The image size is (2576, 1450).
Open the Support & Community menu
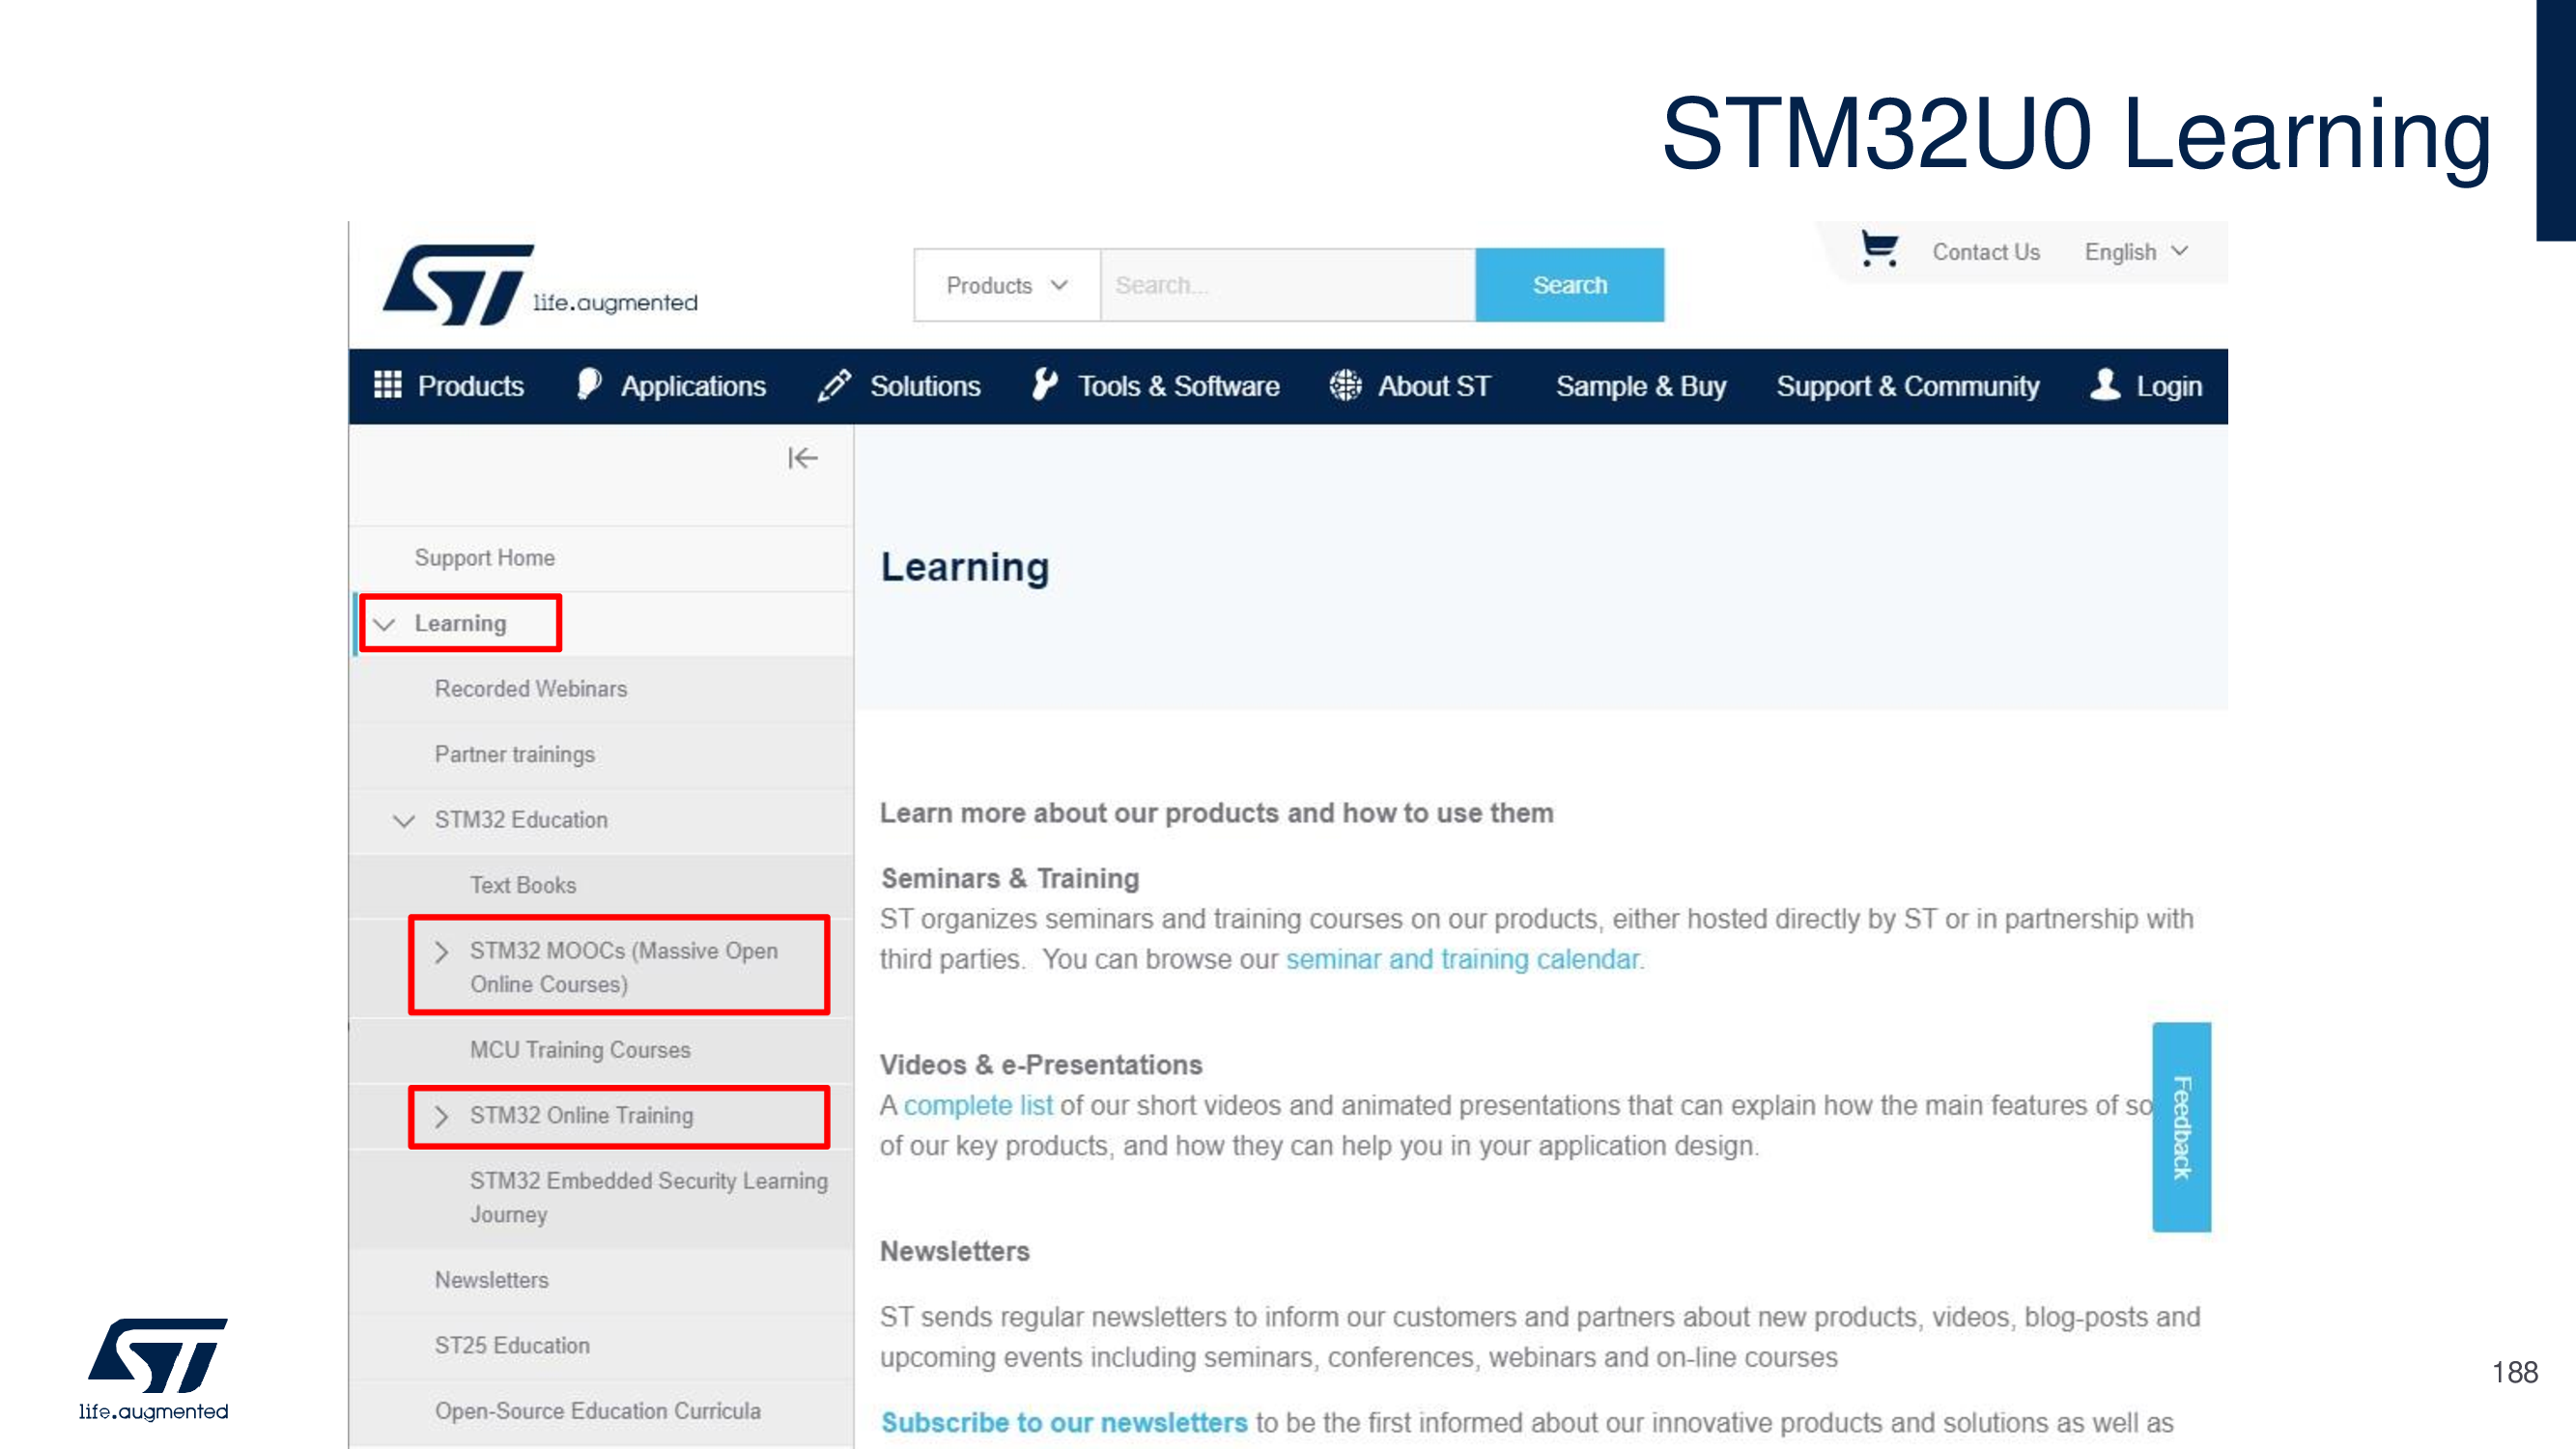[x=1907, y=386]
